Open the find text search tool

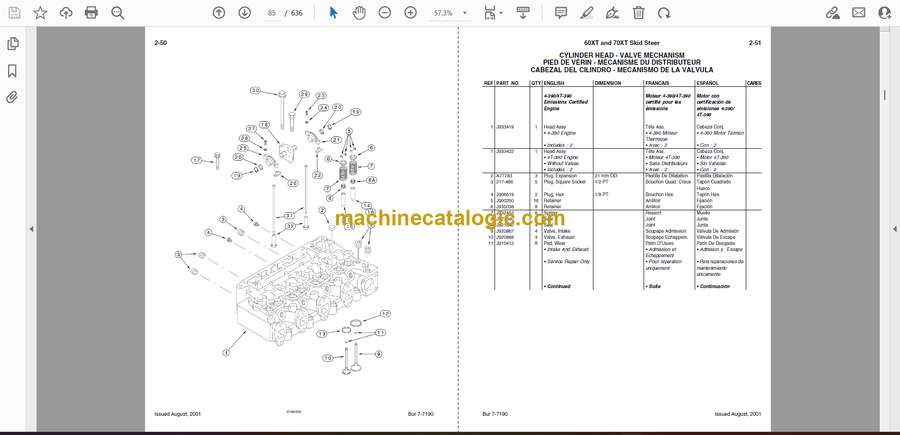point(118,13)
